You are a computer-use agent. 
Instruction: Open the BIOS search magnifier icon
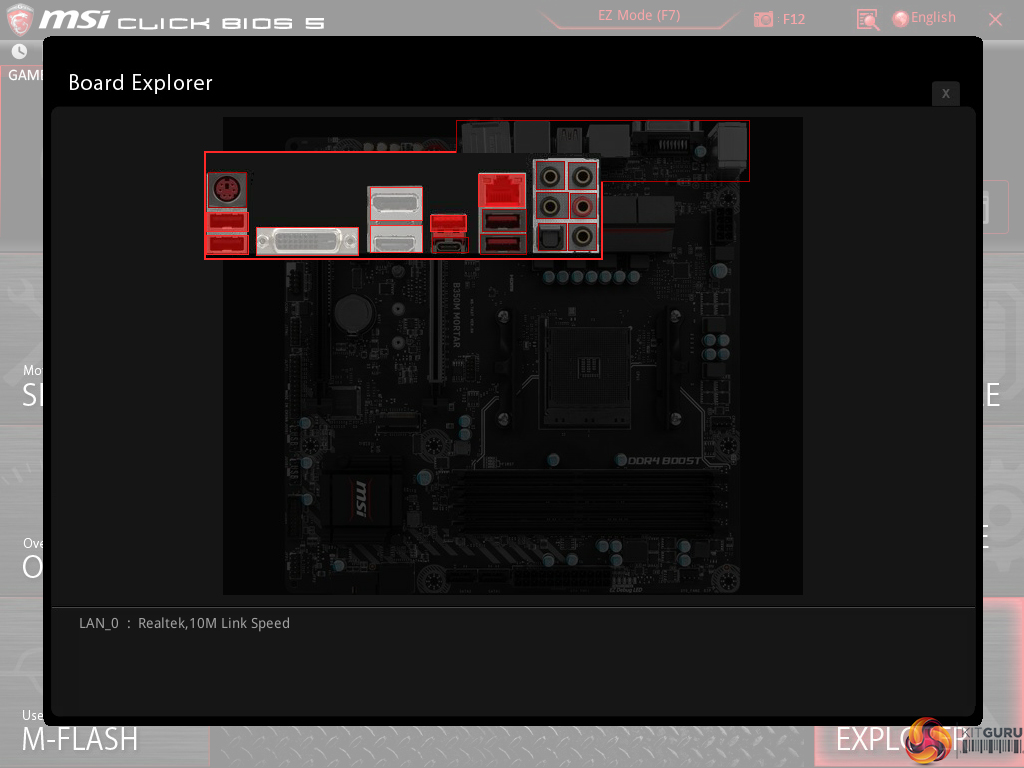868,20
